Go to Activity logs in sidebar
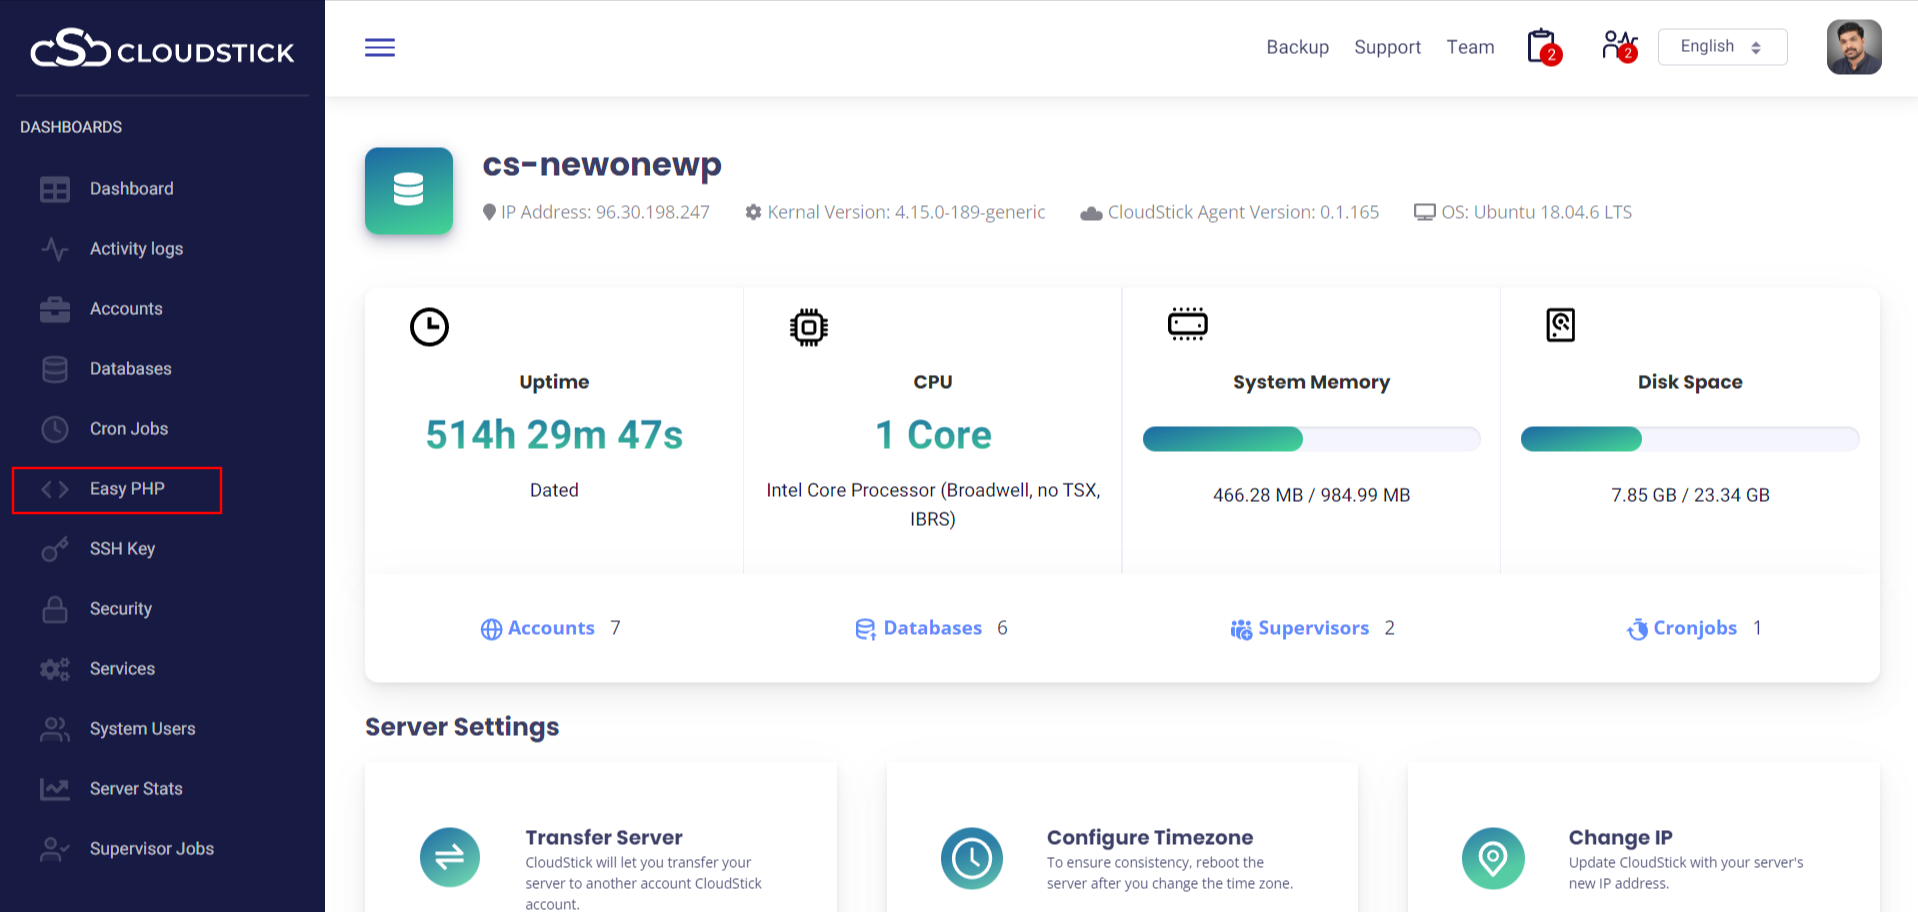Screen dimensions: 1918x912 pos(136,249)
